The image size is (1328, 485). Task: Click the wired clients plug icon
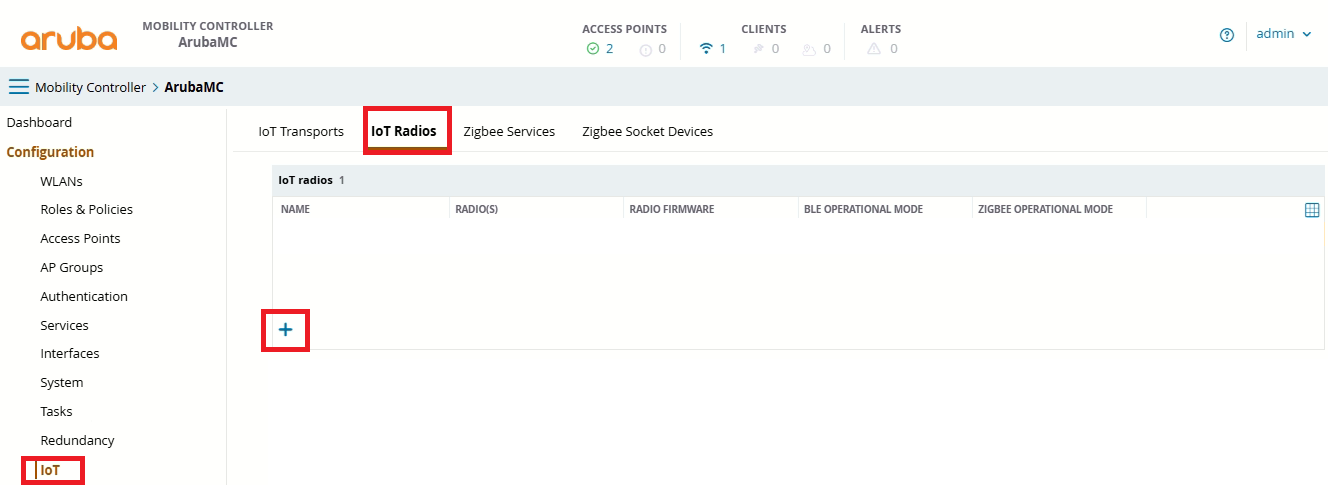[x=759, y=48]
